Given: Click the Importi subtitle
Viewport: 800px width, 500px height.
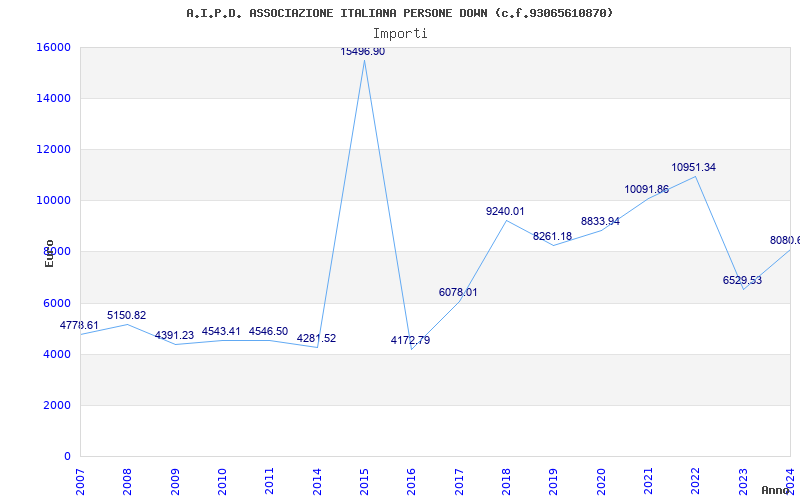Looking at the screenshot, I should click(400, 33).
